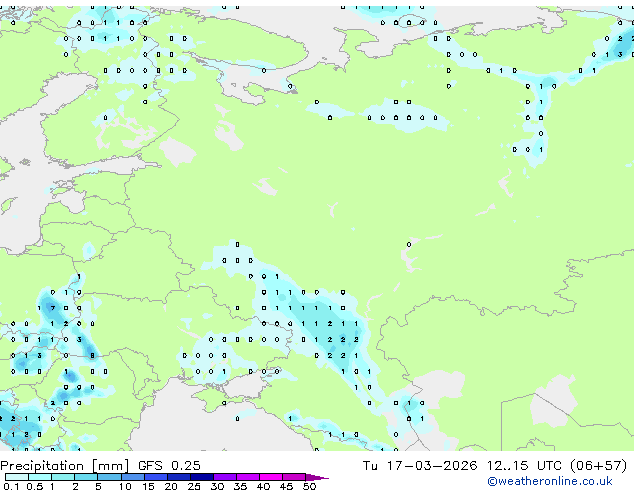Click the '30' legend scale label

coord(217,486)
